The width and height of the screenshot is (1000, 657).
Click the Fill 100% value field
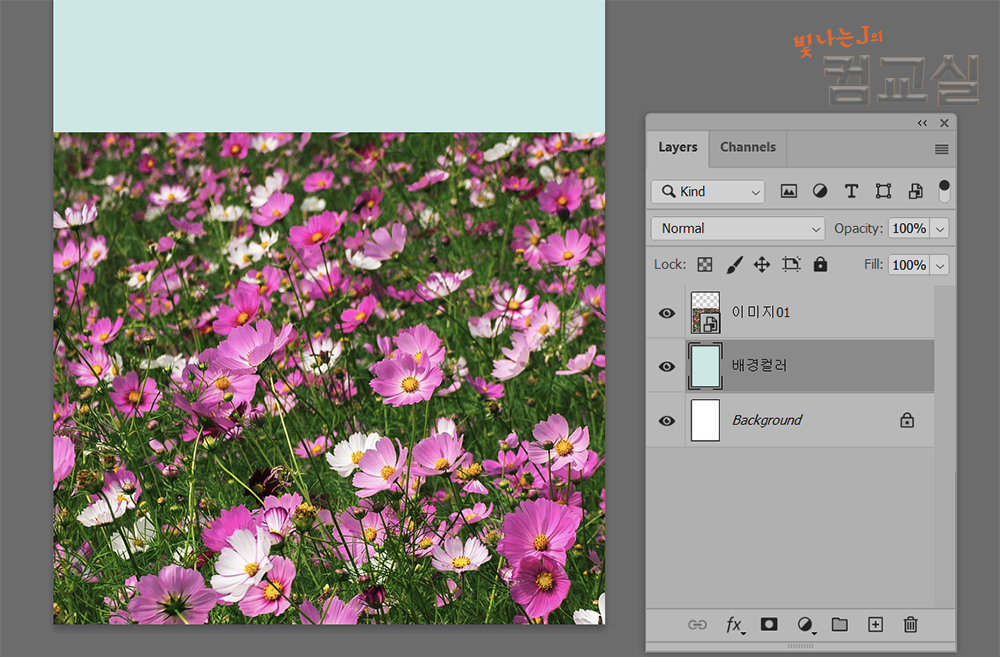tap(909, 265)
